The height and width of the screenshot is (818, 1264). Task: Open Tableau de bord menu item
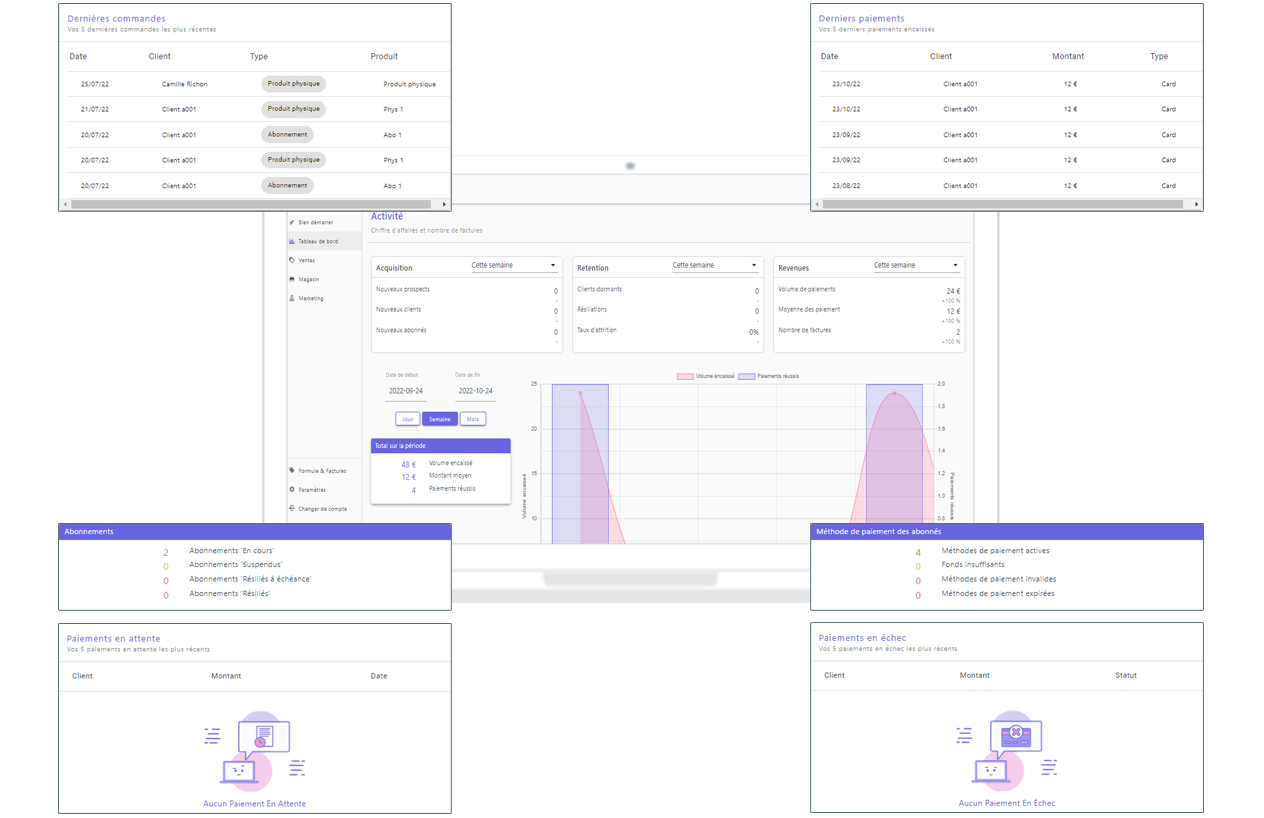(x=318, y=241)
